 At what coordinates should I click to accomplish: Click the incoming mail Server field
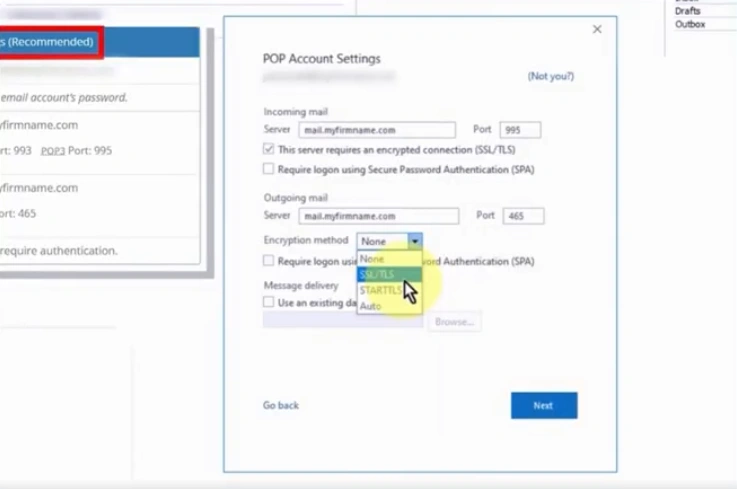tap(377, 130)
